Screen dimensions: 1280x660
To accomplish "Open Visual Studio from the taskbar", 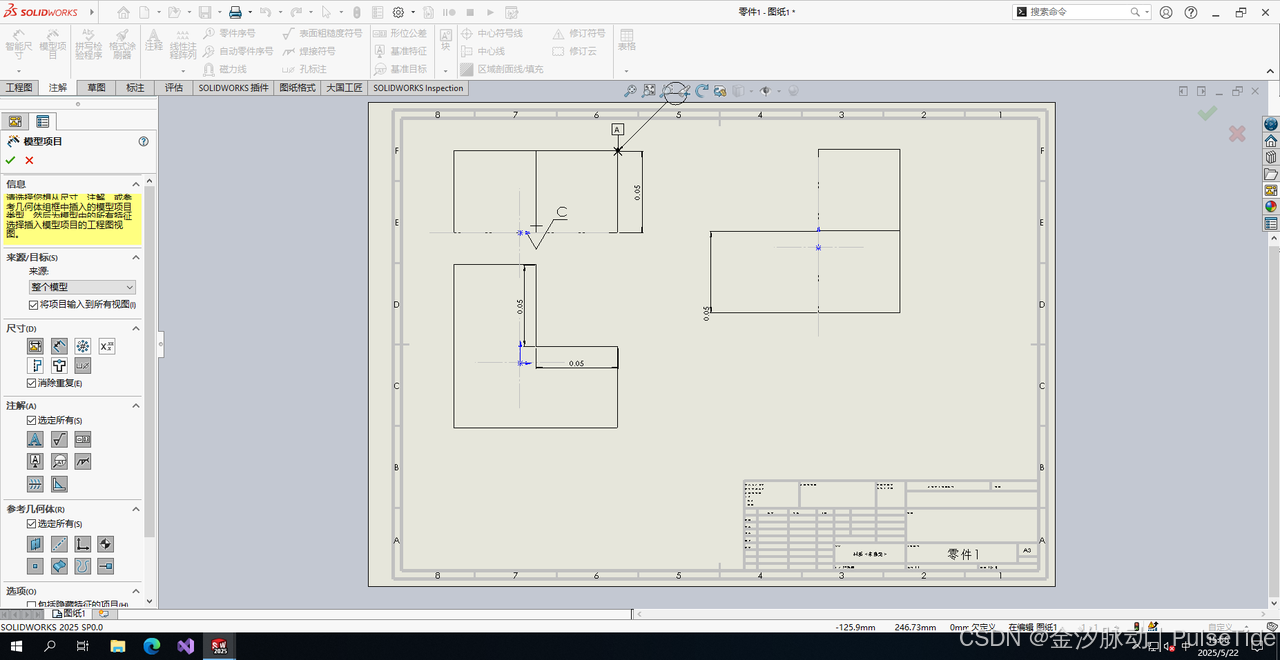I will click(185, 646).
